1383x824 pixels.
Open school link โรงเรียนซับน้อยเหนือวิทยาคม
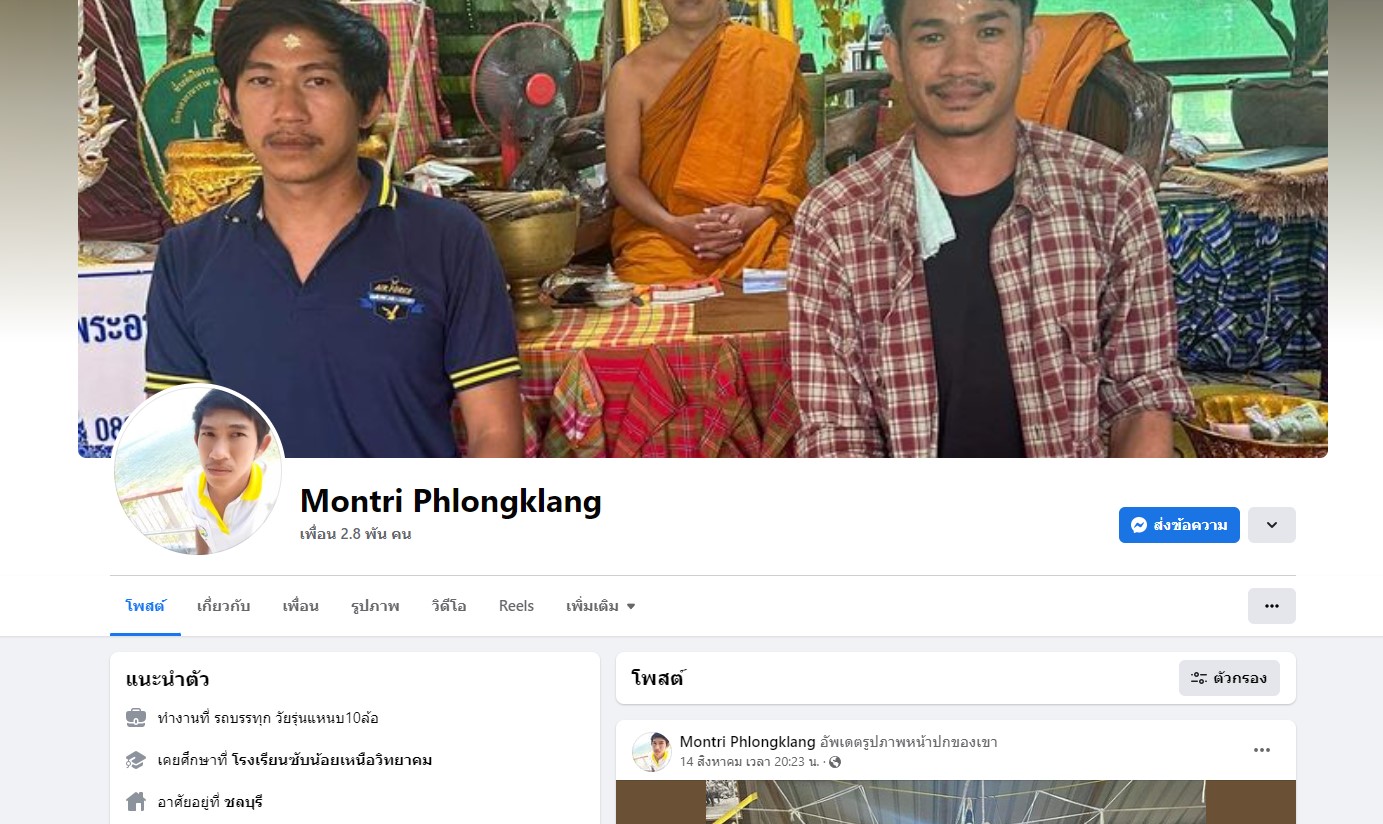[332, 760]
